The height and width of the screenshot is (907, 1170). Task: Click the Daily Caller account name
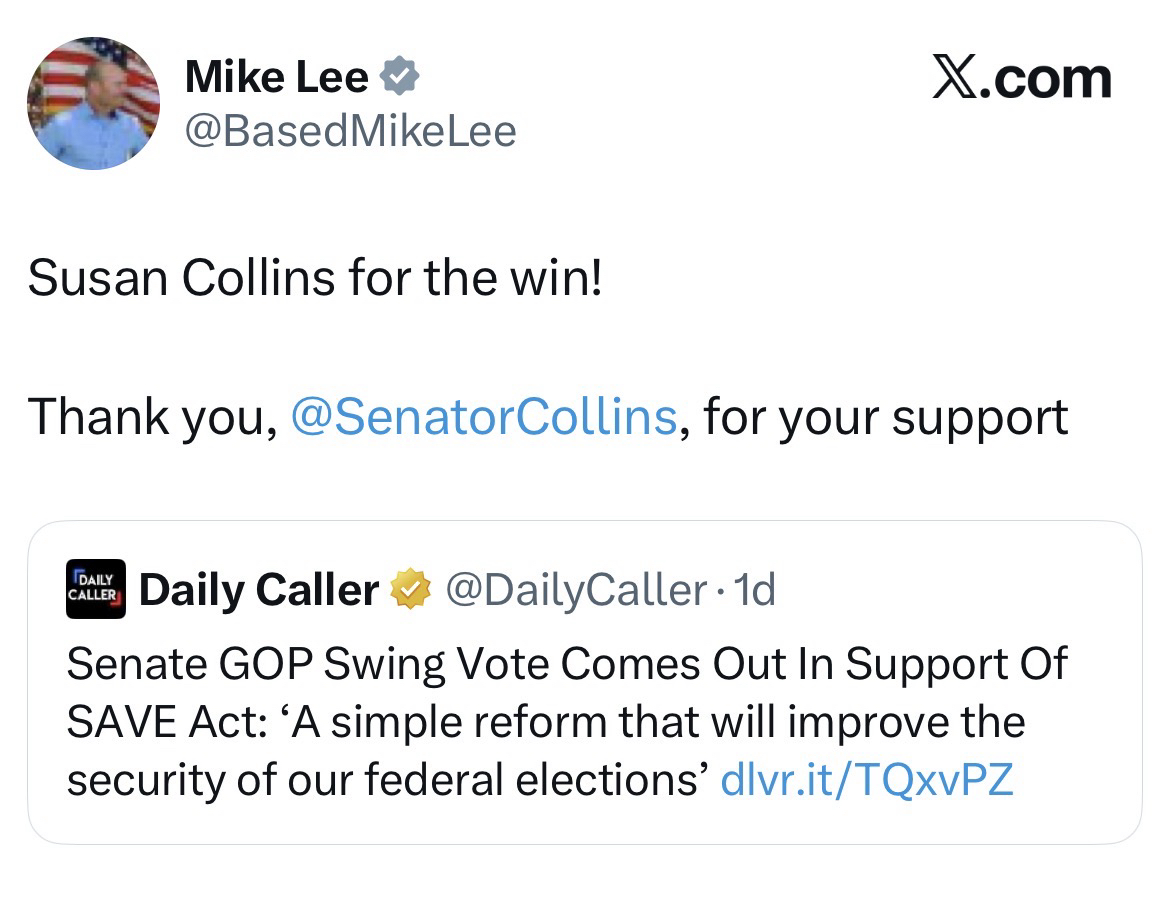click(259, 590)
